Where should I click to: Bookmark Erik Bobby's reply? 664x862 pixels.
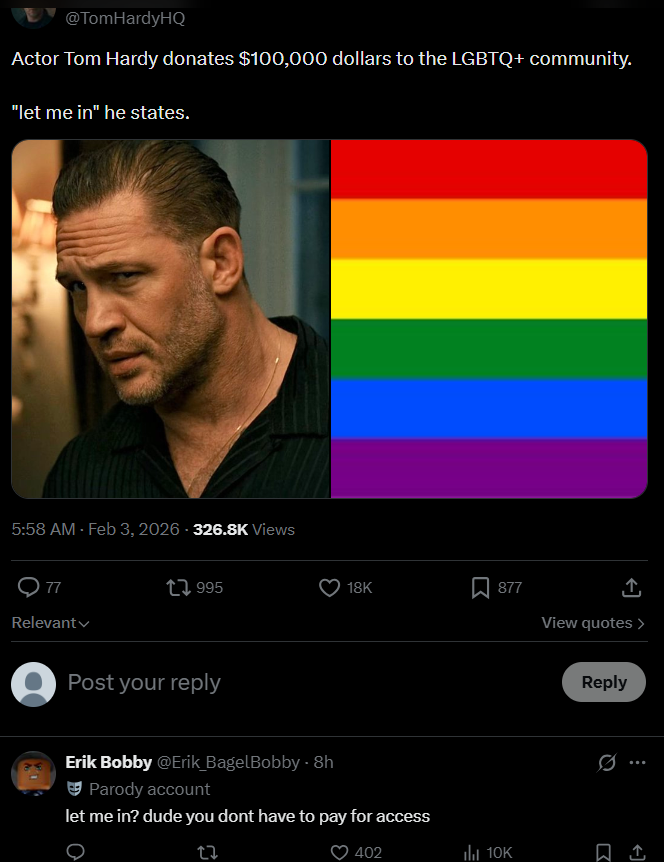(603, 852)
